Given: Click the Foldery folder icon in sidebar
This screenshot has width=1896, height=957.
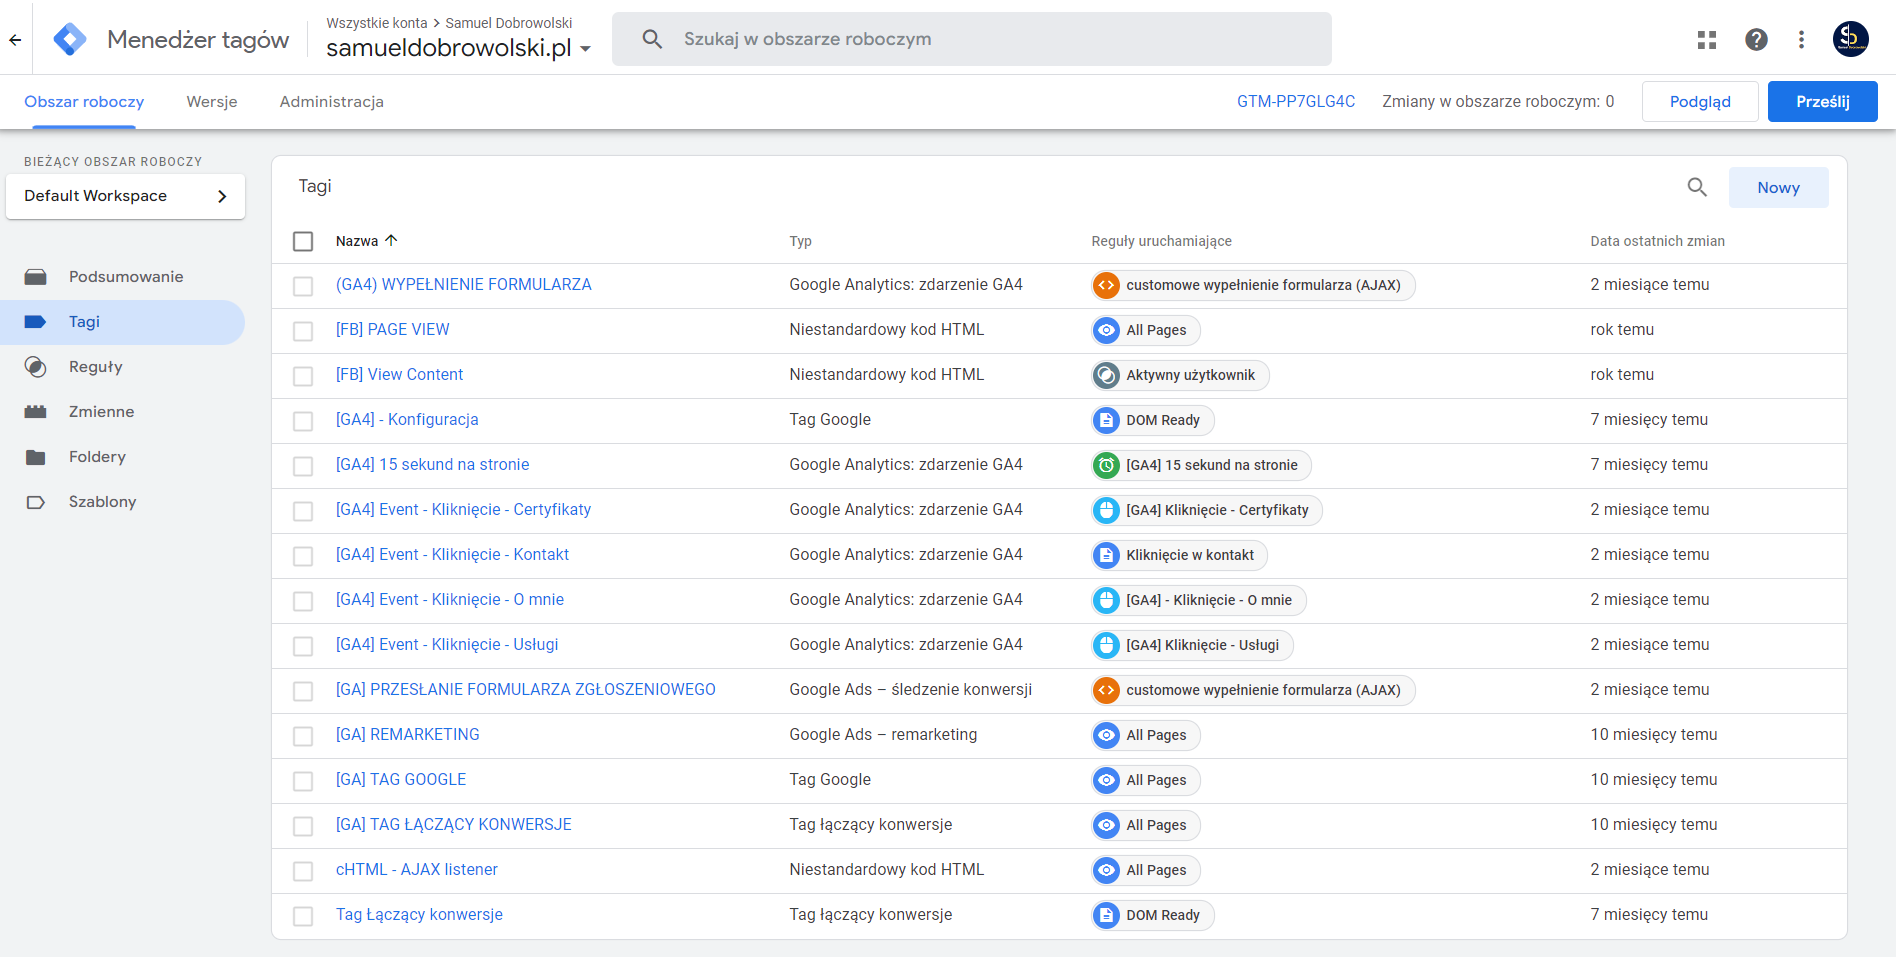Looking at the screenshot, I should (x=36, y=457).
